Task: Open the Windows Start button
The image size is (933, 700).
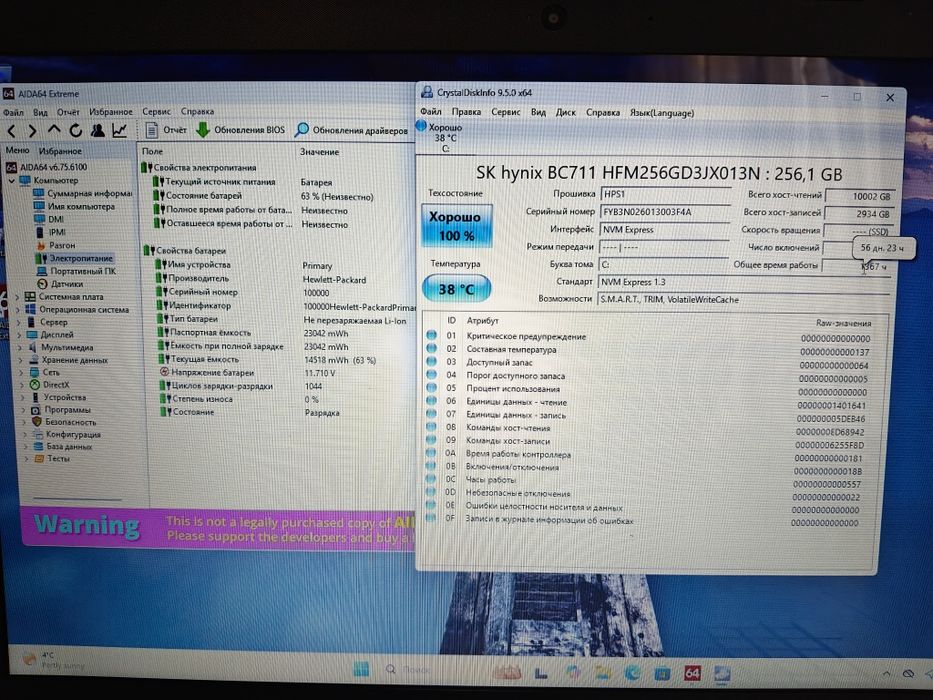Action: tap(361, 669)
